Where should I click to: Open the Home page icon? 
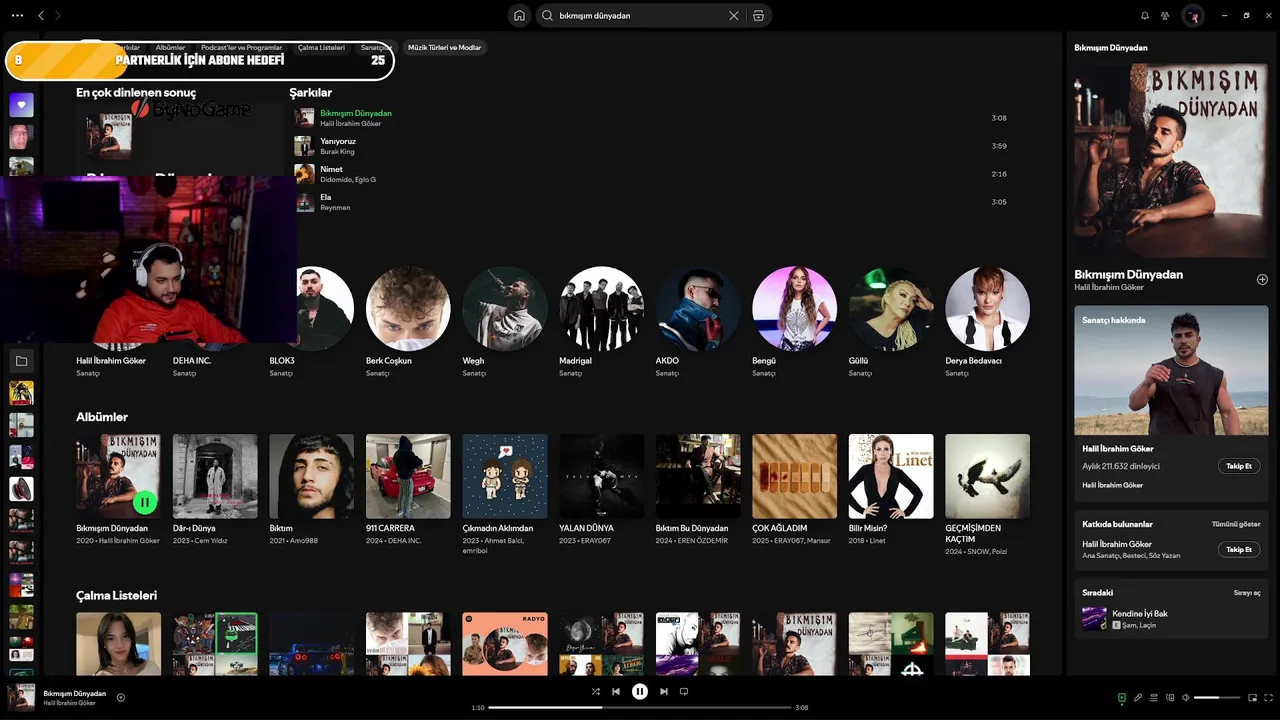(x=519, y=16)
